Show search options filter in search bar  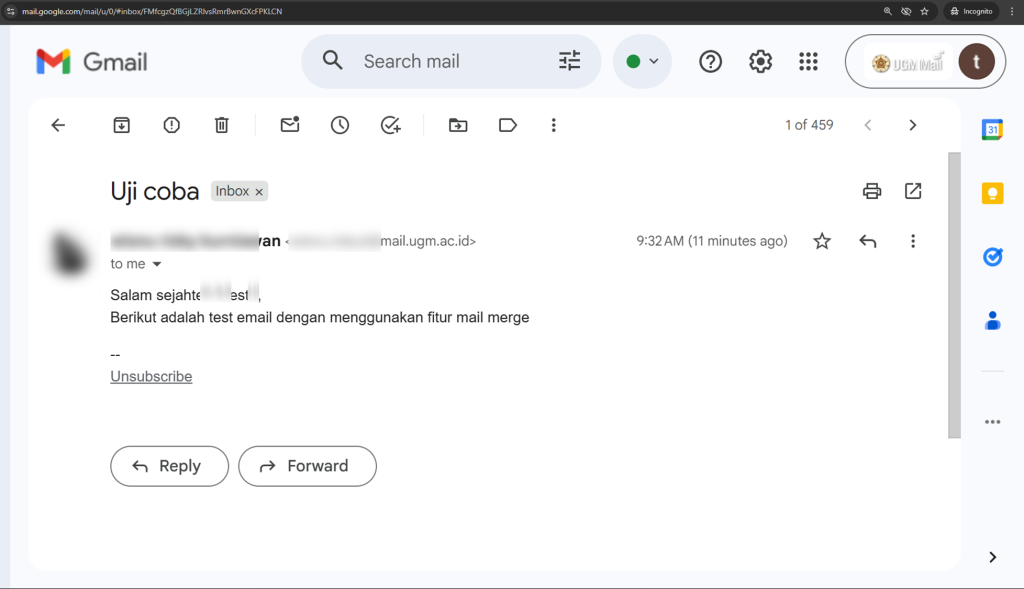tap(569, 61)
